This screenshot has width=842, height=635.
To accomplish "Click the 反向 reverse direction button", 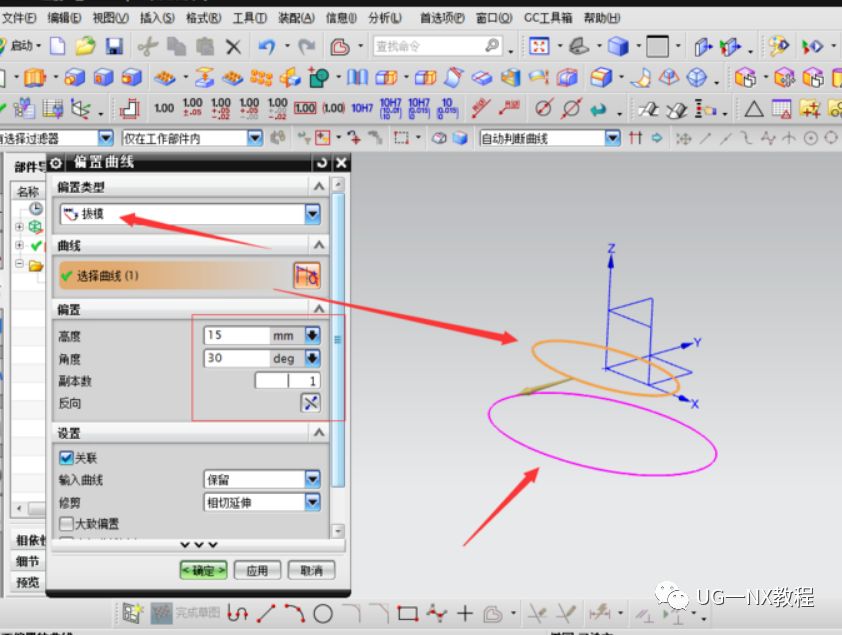I will [x=310, y=403].
